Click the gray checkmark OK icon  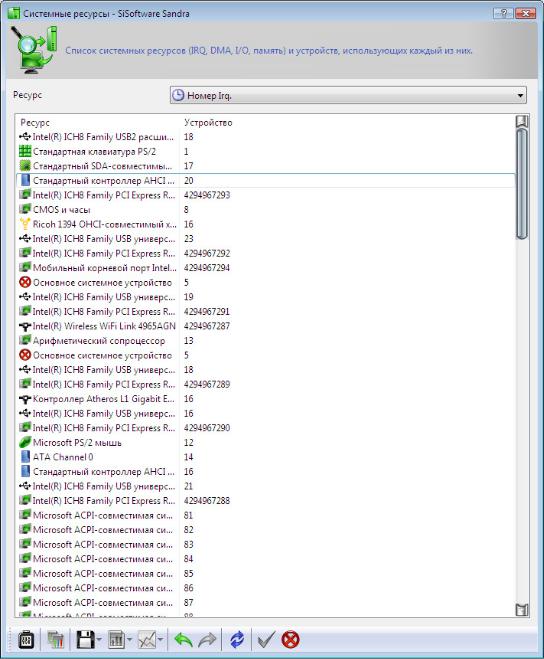point(266,640)
